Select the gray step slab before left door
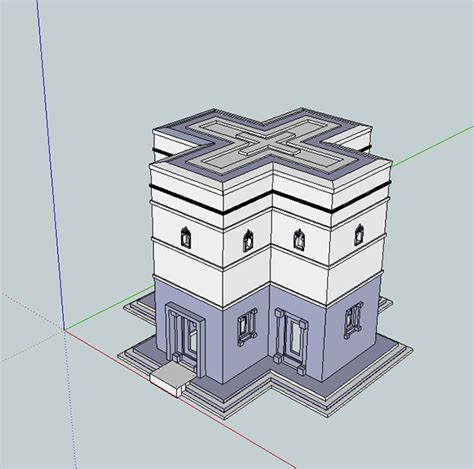This screenshot has width=474, height=469. pos(172,379)
